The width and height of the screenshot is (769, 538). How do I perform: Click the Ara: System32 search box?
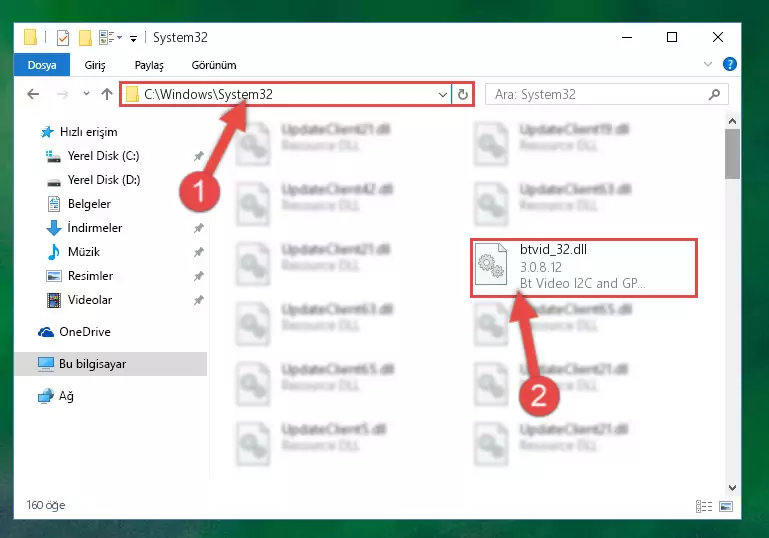pyautogui.click(x=606, y=94)
